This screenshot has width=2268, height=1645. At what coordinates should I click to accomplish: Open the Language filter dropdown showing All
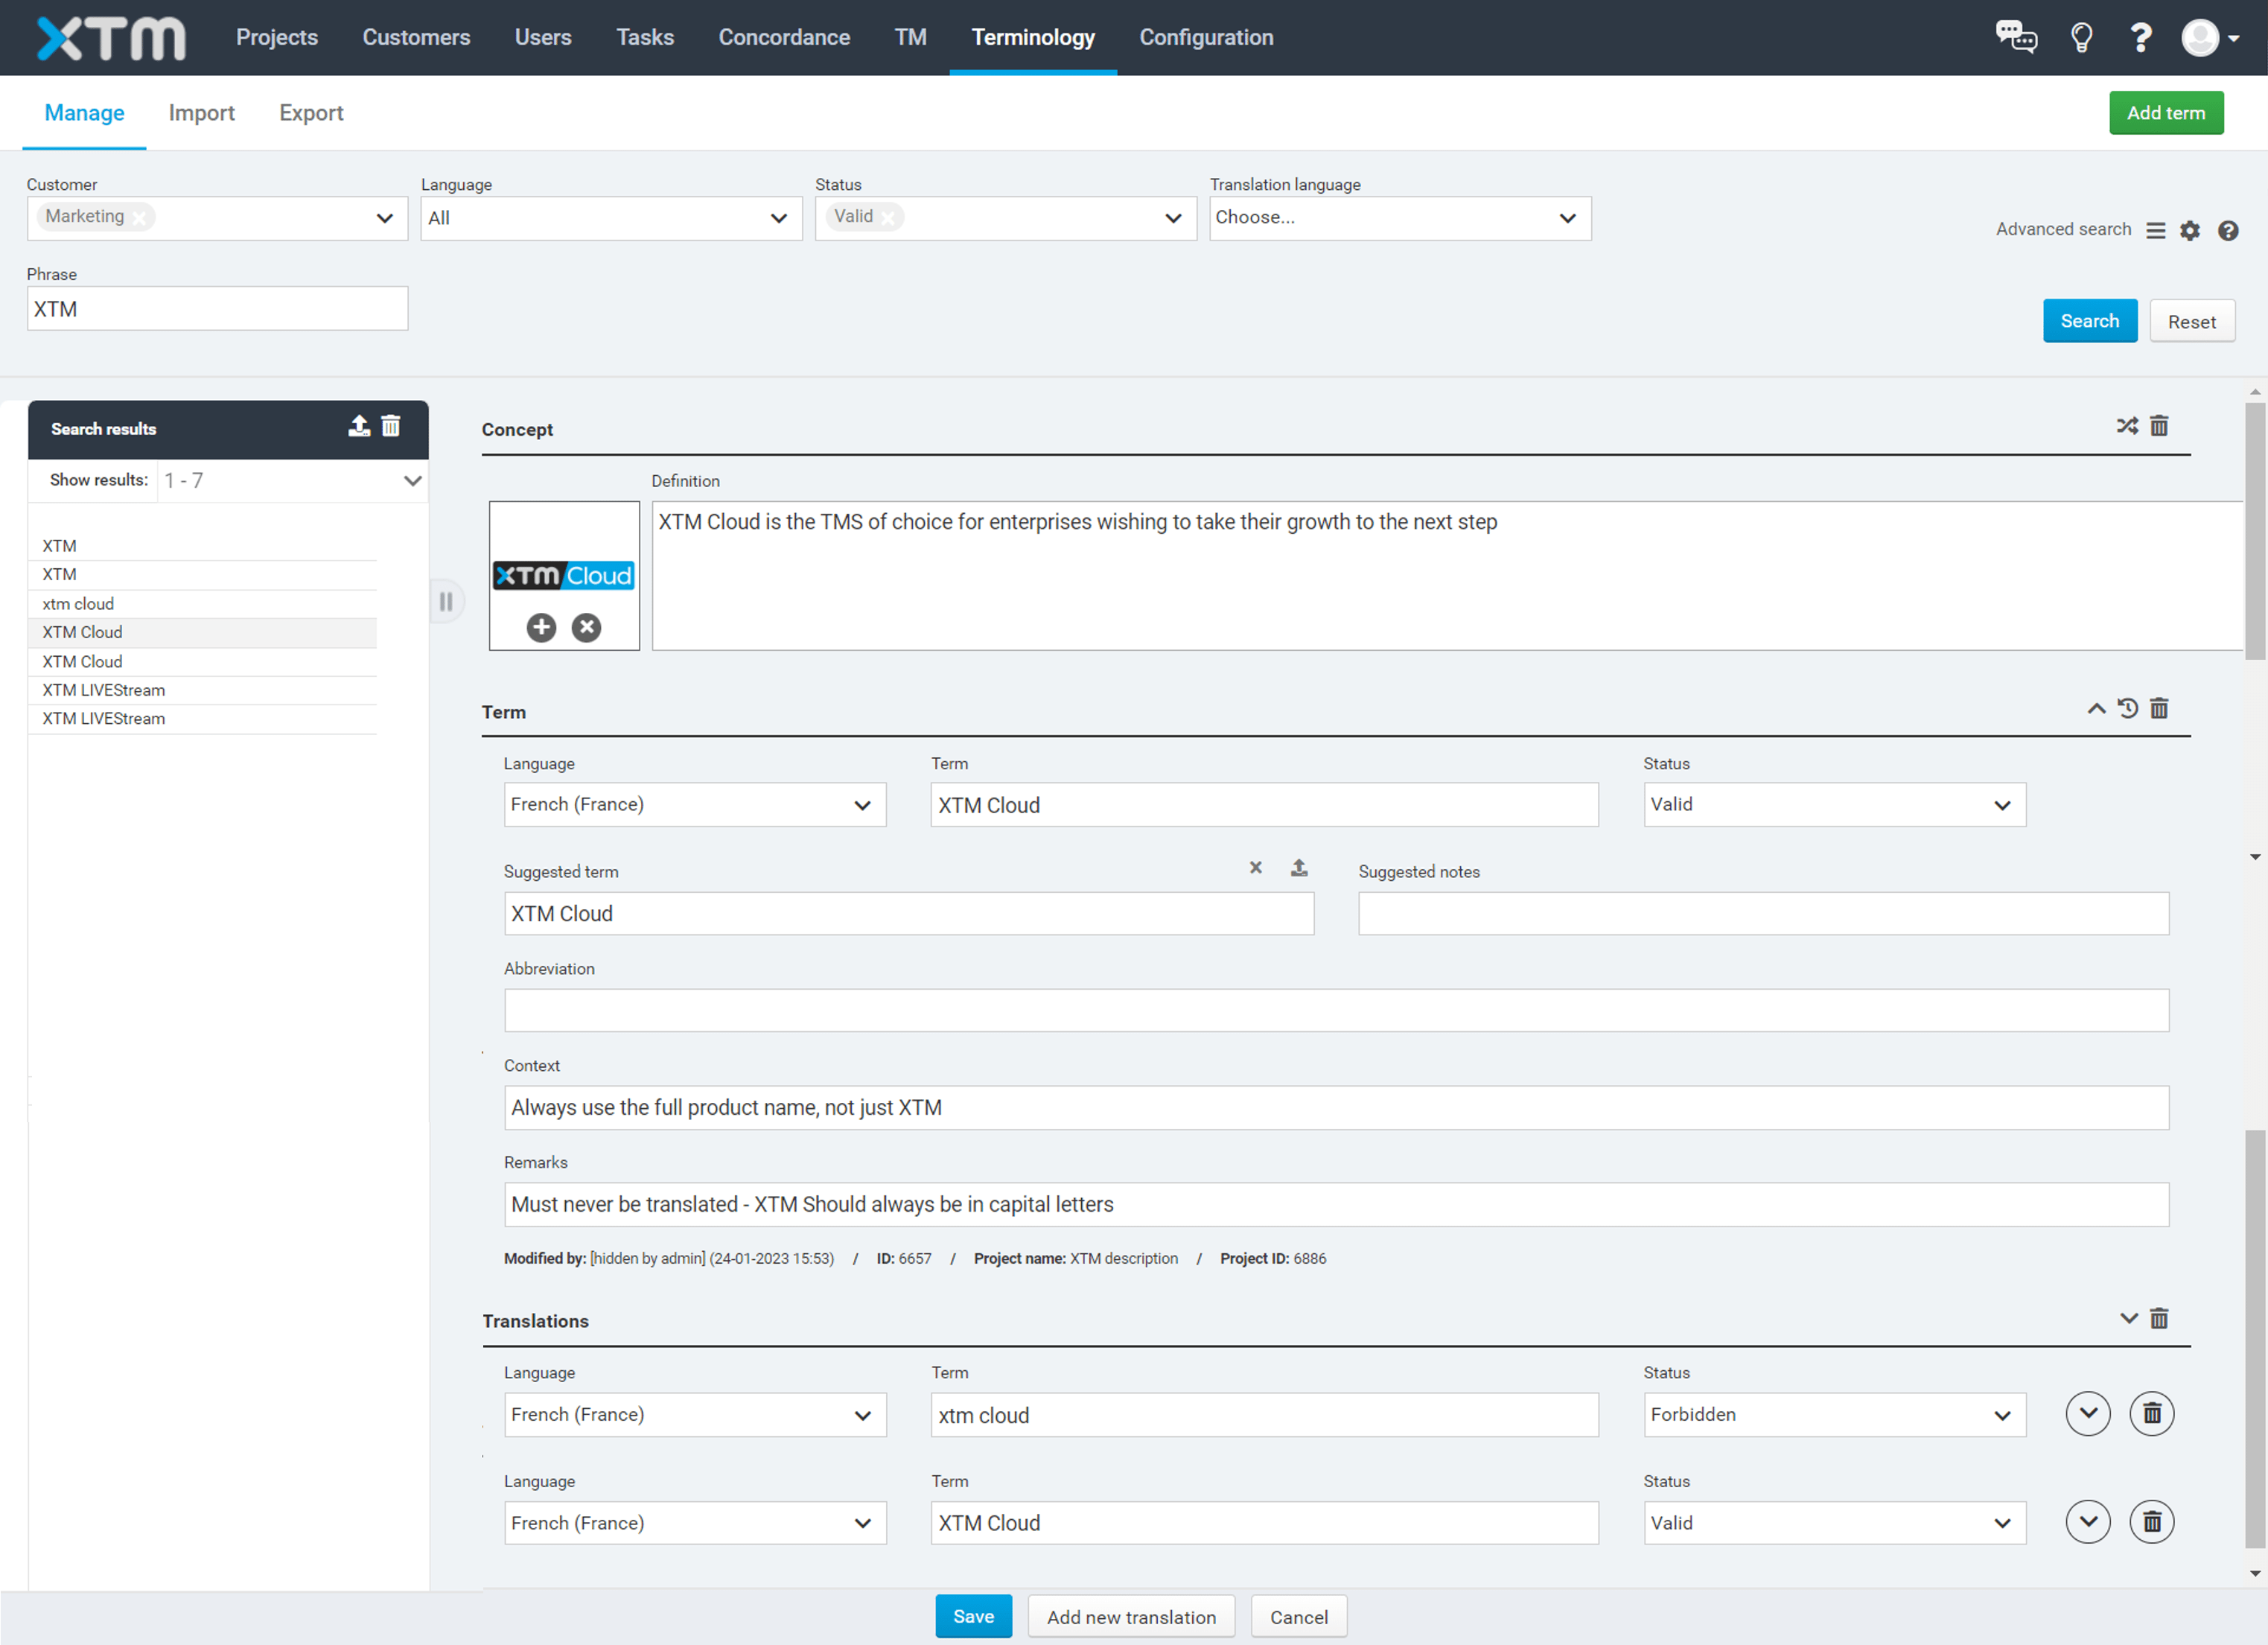[x=611, y=218]
